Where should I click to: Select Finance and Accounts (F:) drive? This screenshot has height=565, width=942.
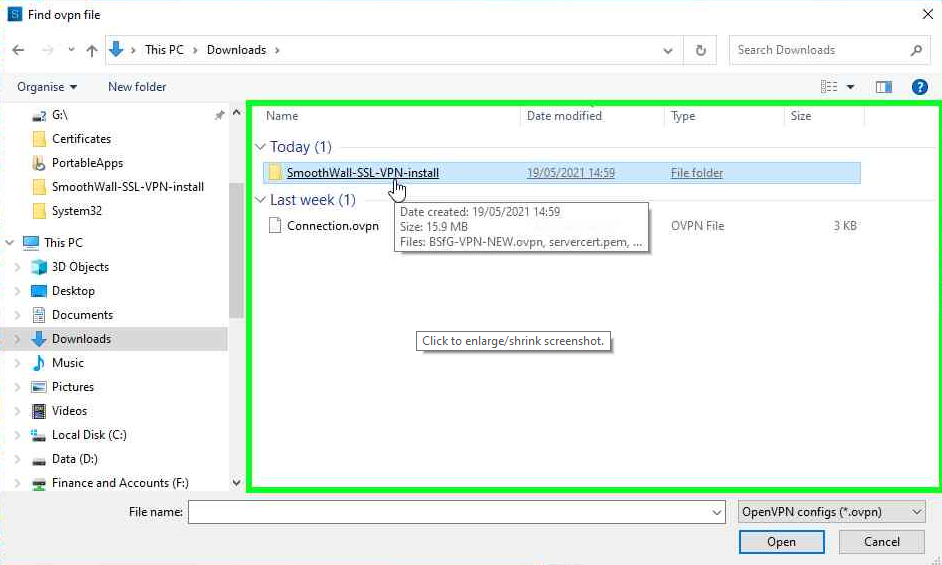(x=120, y=483)
